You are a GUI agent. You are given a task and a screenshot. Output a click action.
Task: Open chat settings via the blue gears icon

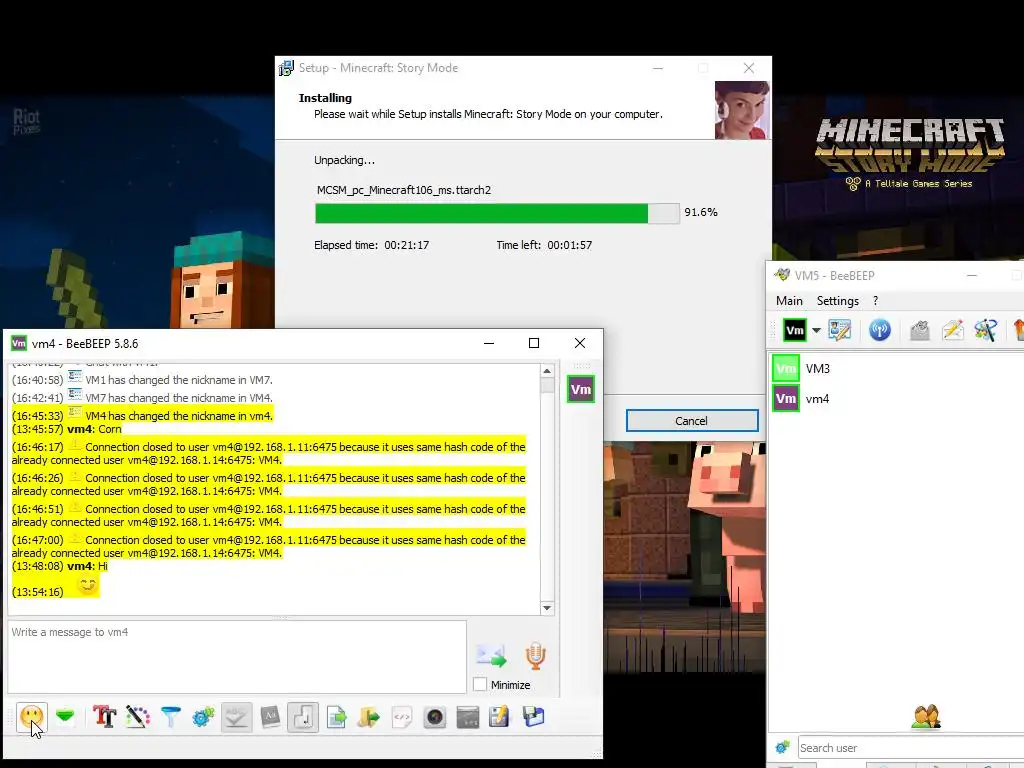click(x=203, y=718)
